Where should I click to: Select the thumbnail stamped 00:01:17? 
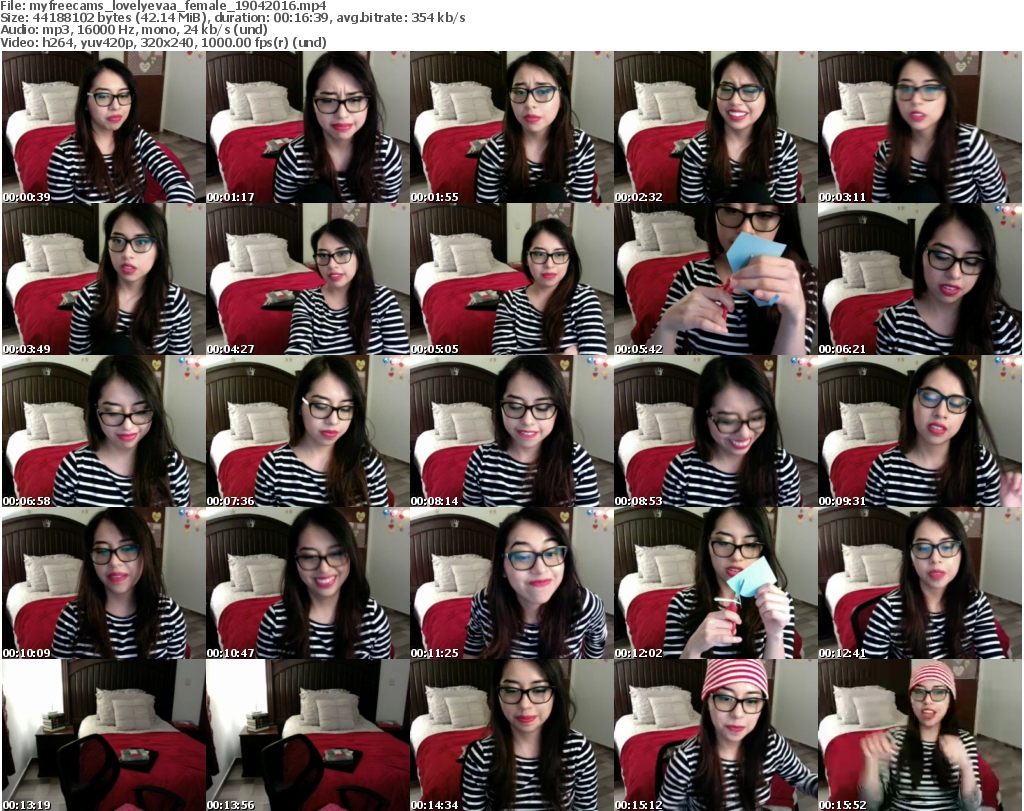point(307,127)
